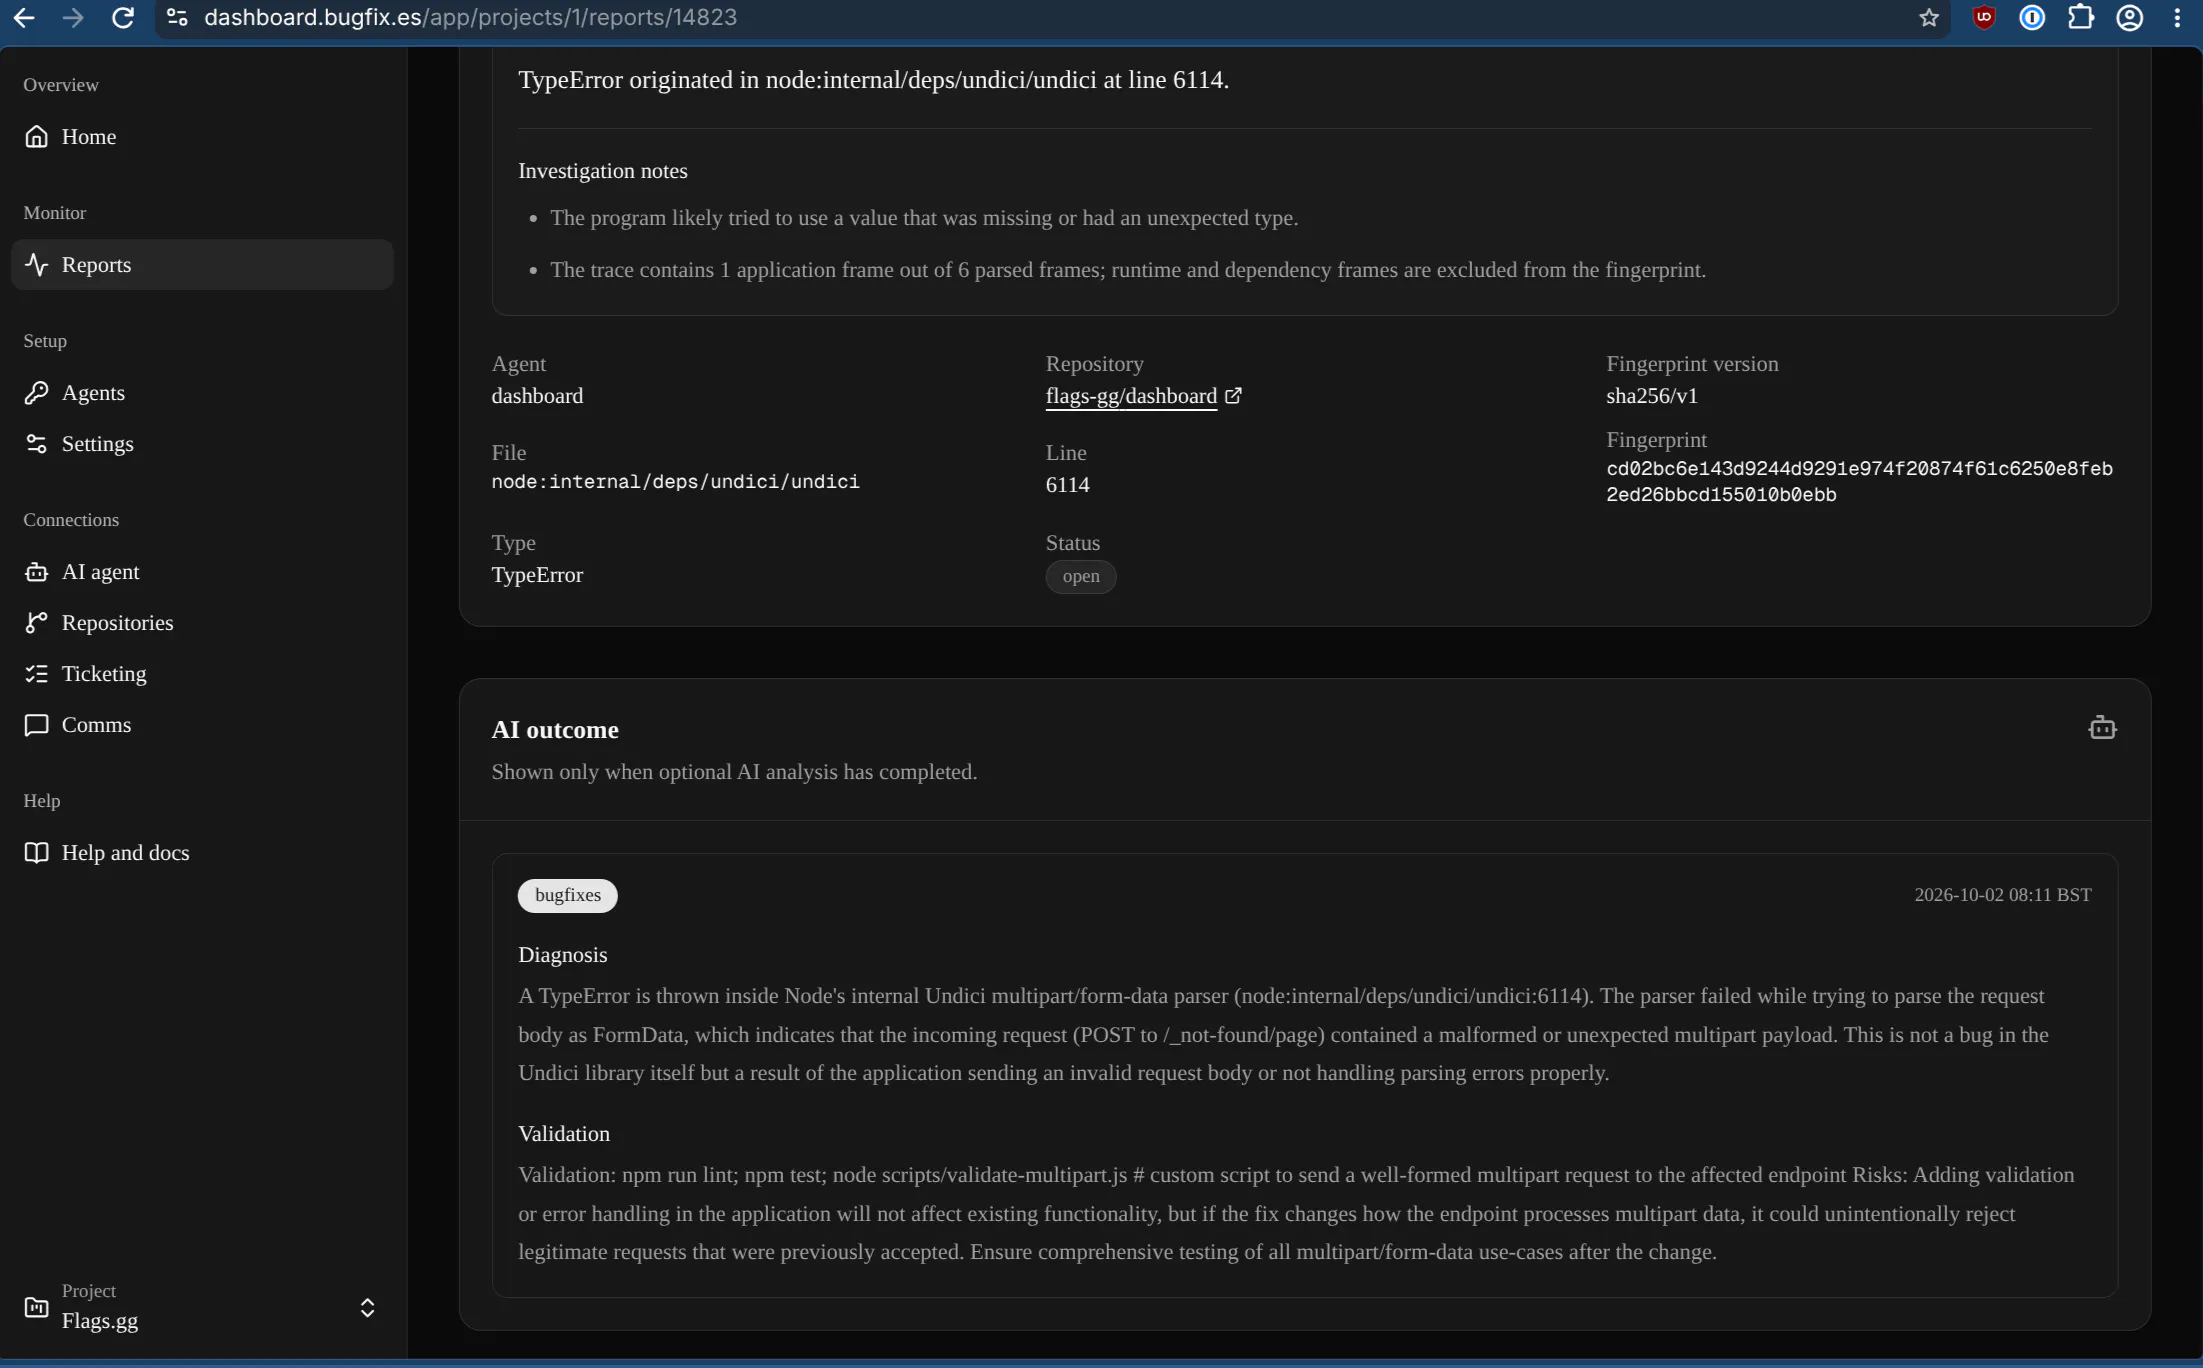This screenshot has width=2203, height=1368.
Task: Click the Validation heading
Action: [x=564, y=1134]
